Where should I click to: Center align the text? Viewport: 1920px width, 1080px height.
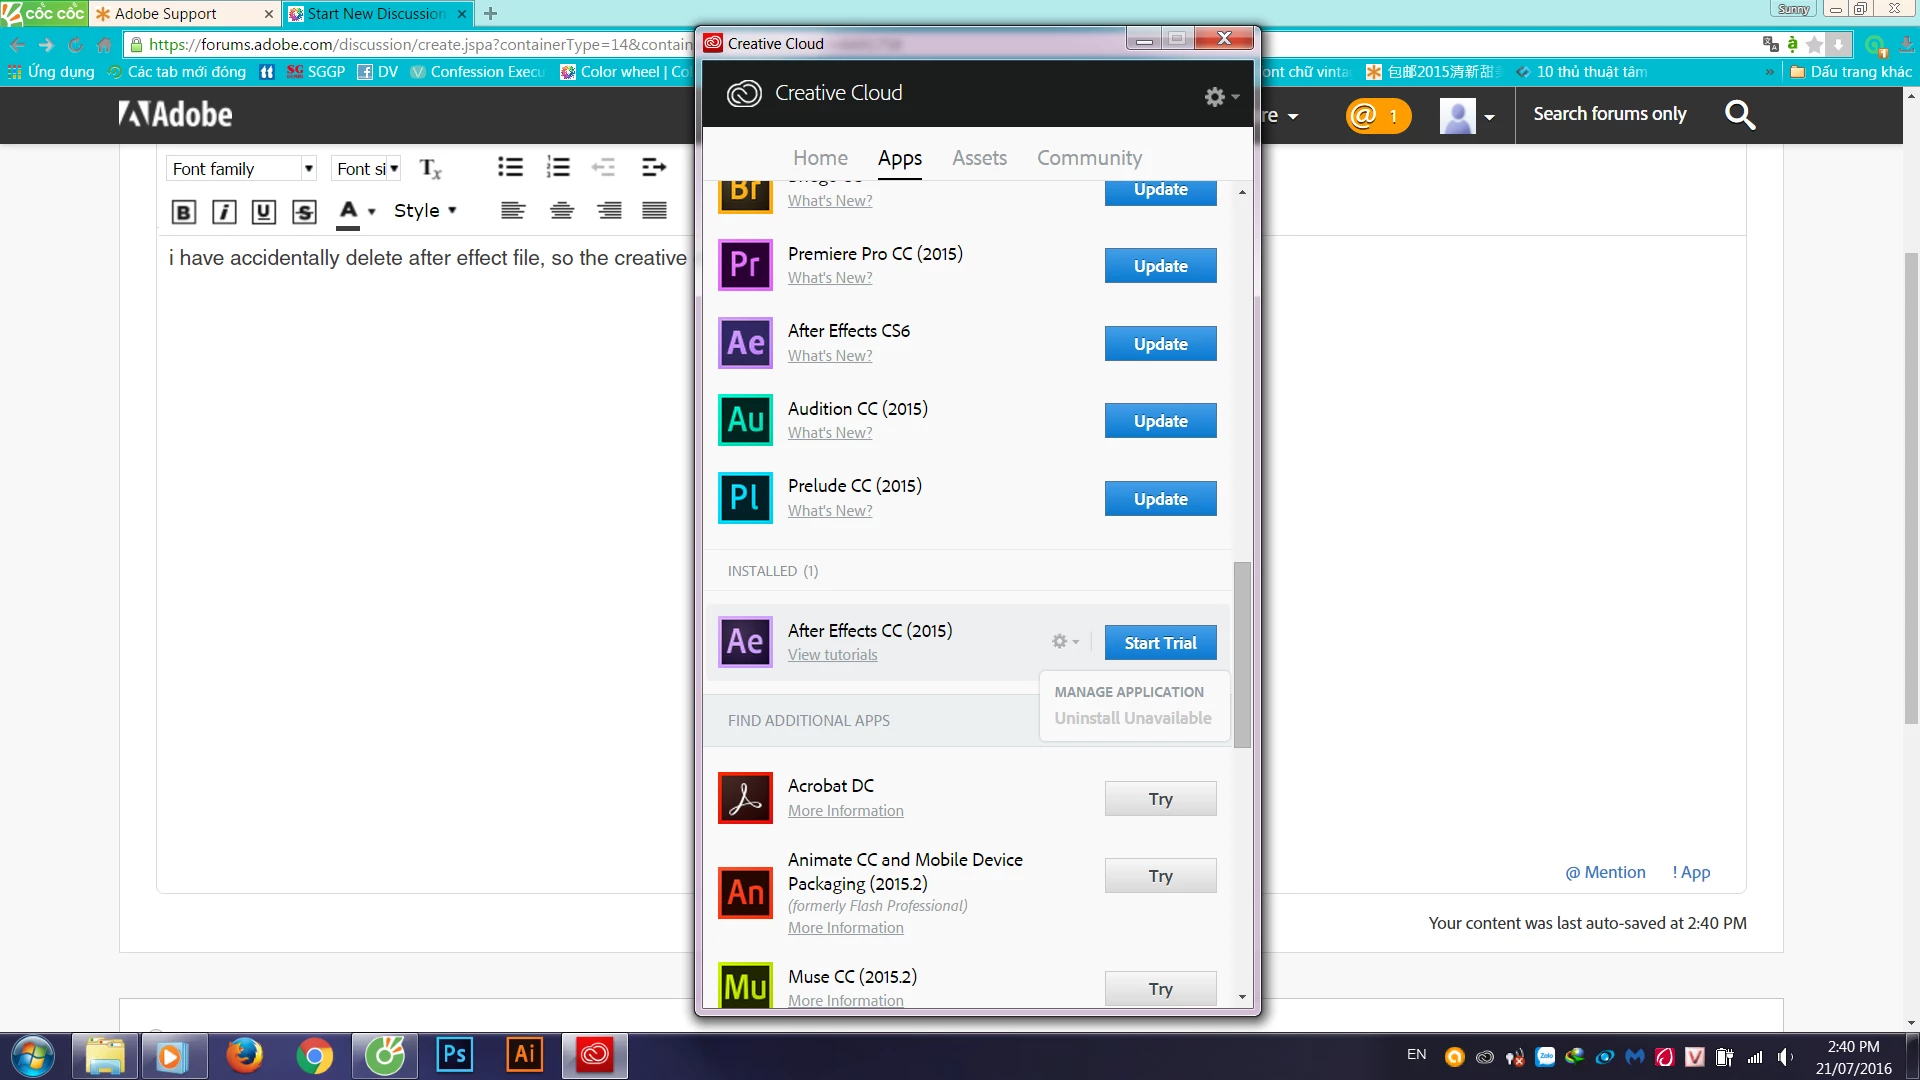click(x=562, y=210)
